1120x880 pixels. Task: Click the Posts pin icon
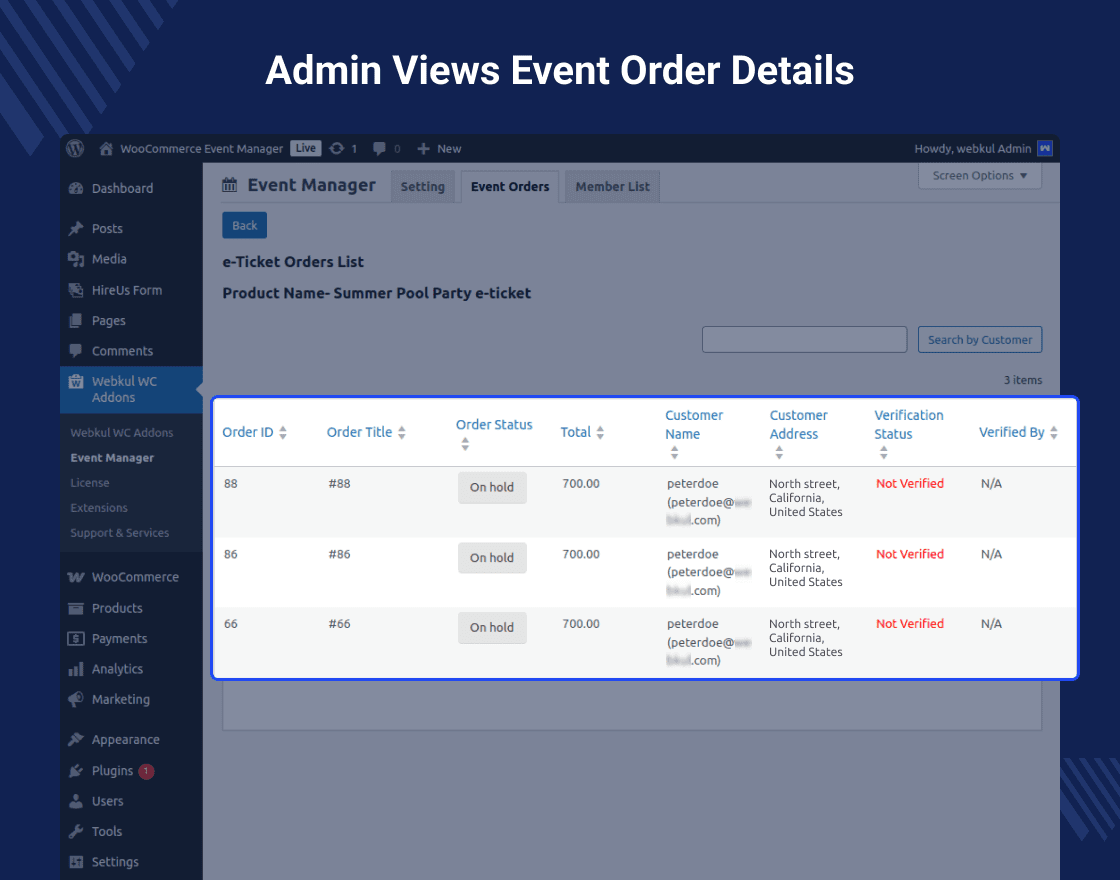point(76,229)
